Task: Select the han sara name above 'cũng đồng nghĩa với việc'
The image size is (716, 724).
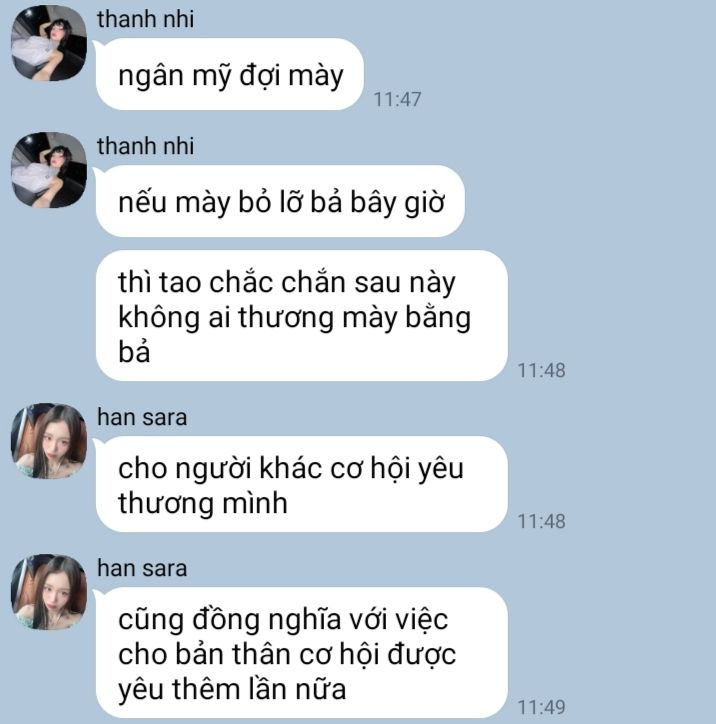Action: tap(142, 568)
